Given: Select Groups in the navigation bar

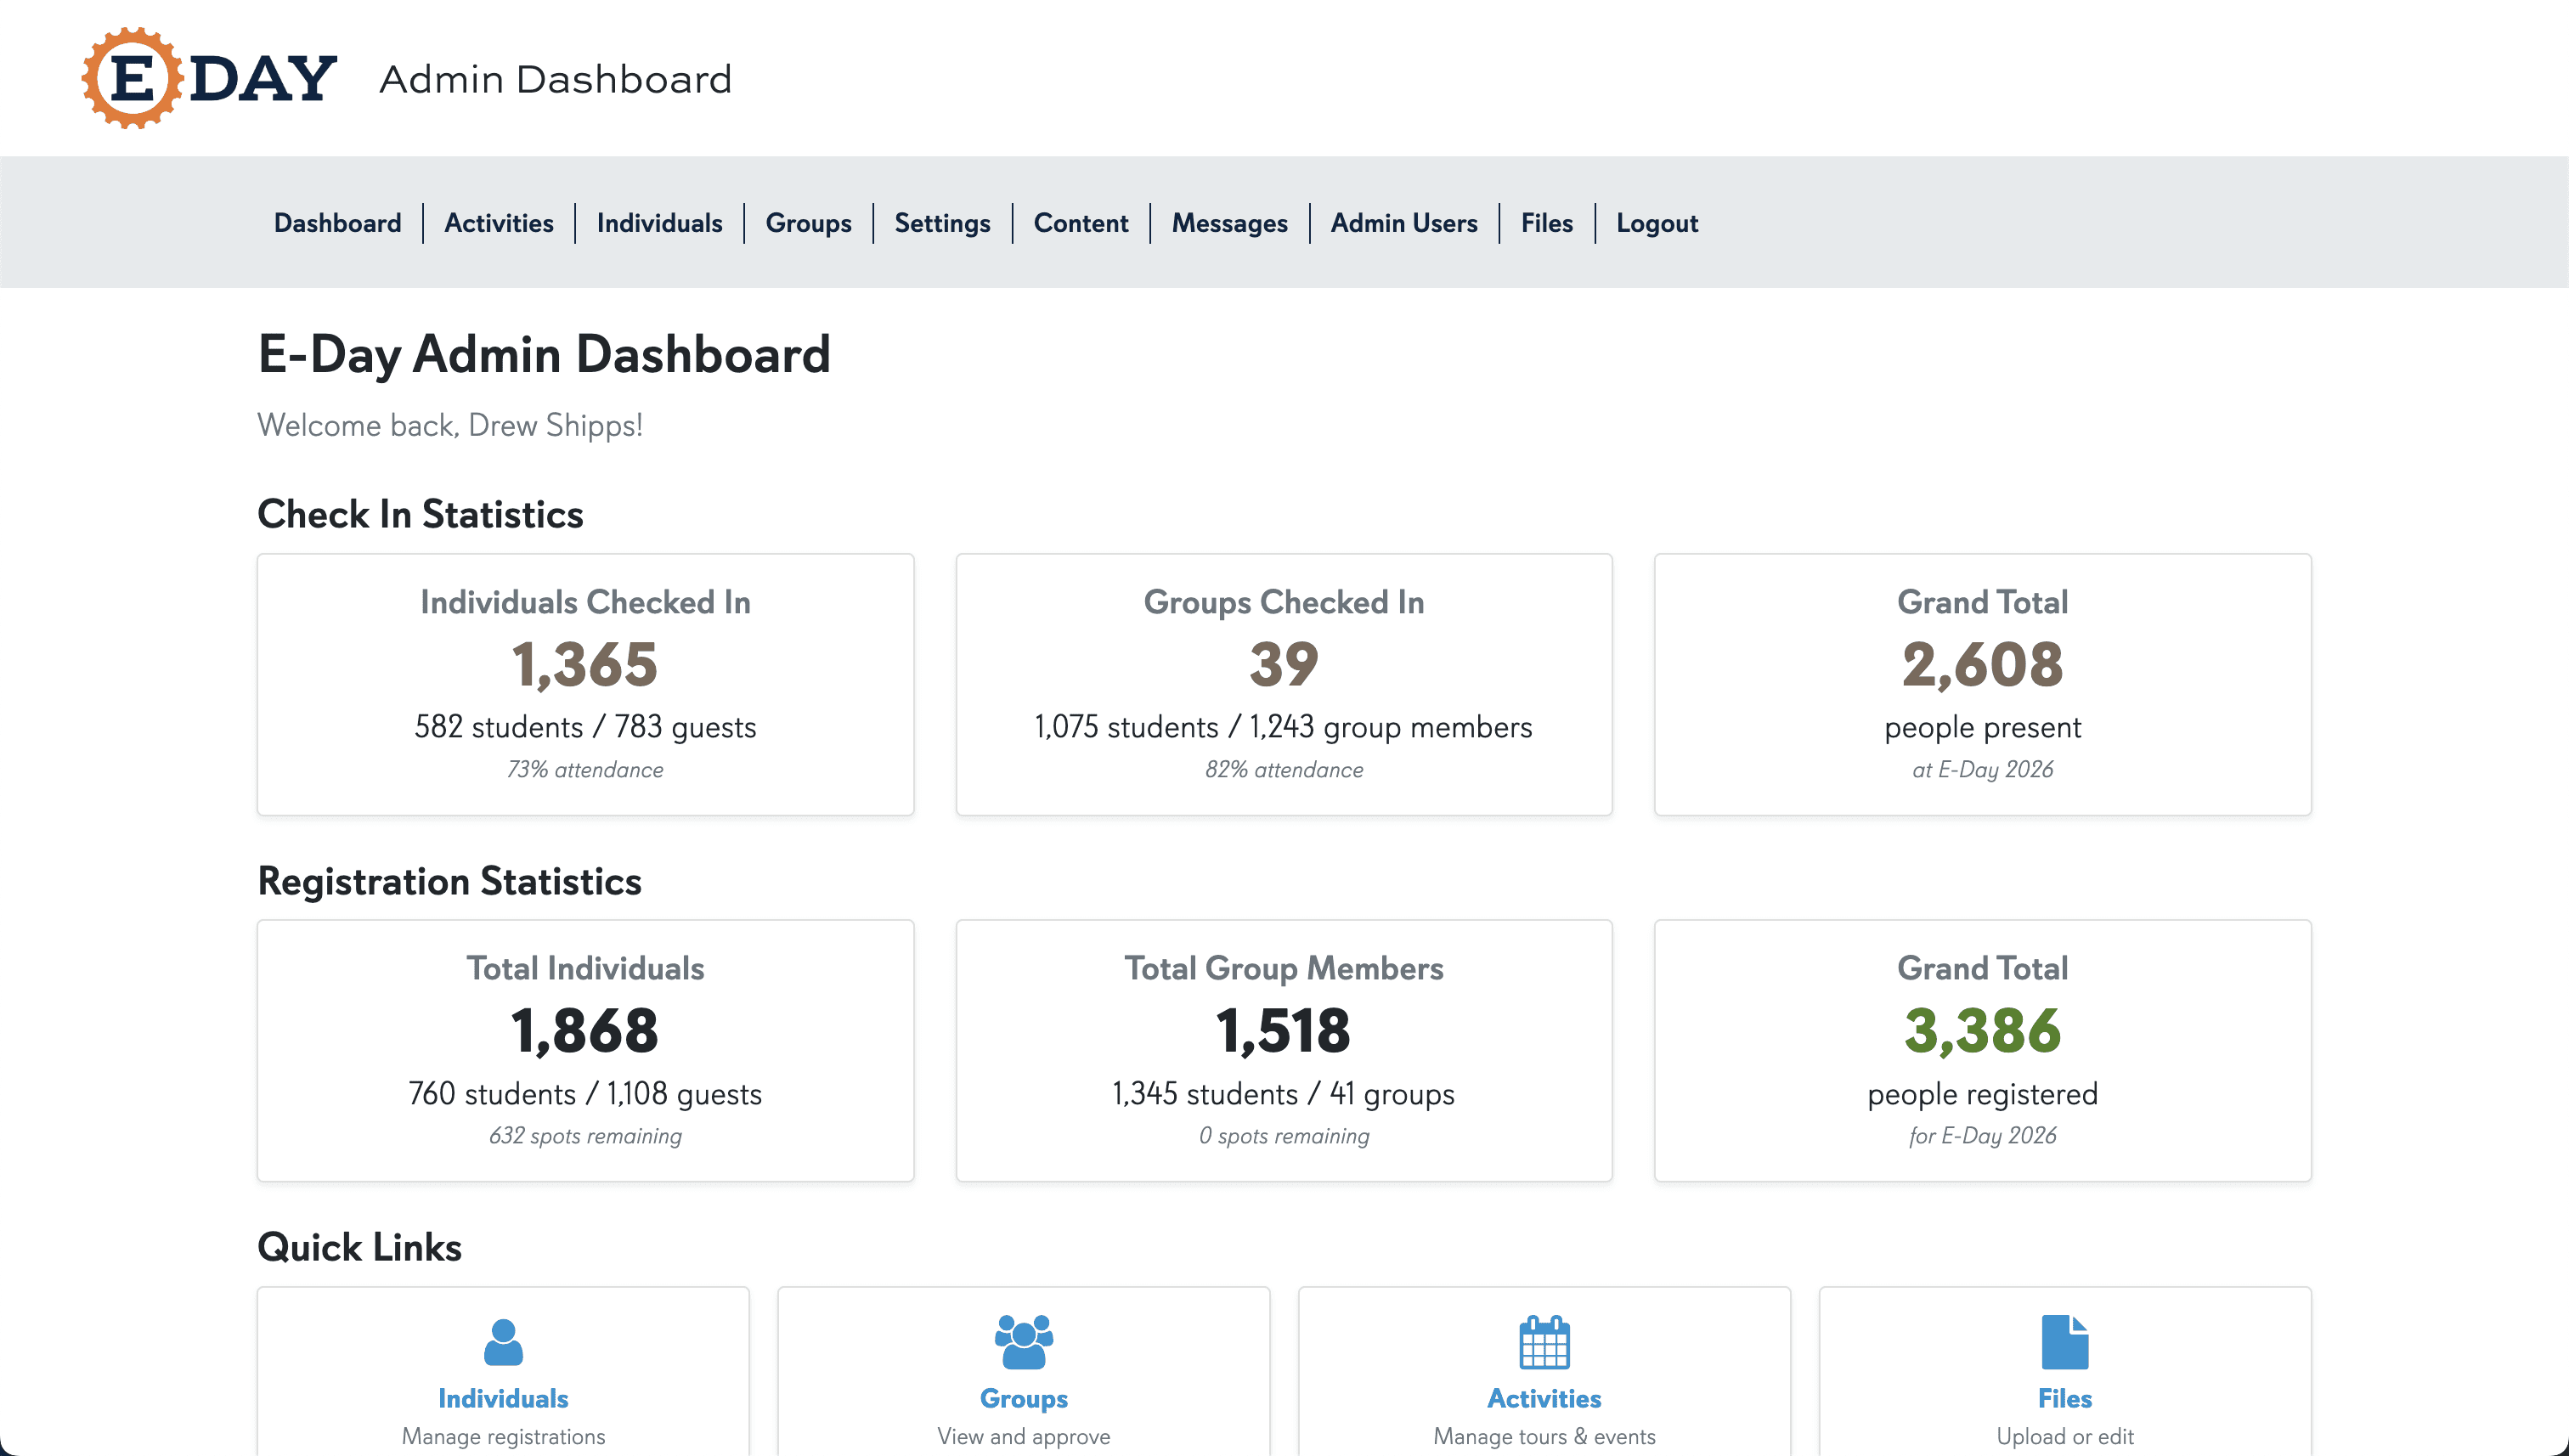Looking at the screenshot, I should (808, 223).
